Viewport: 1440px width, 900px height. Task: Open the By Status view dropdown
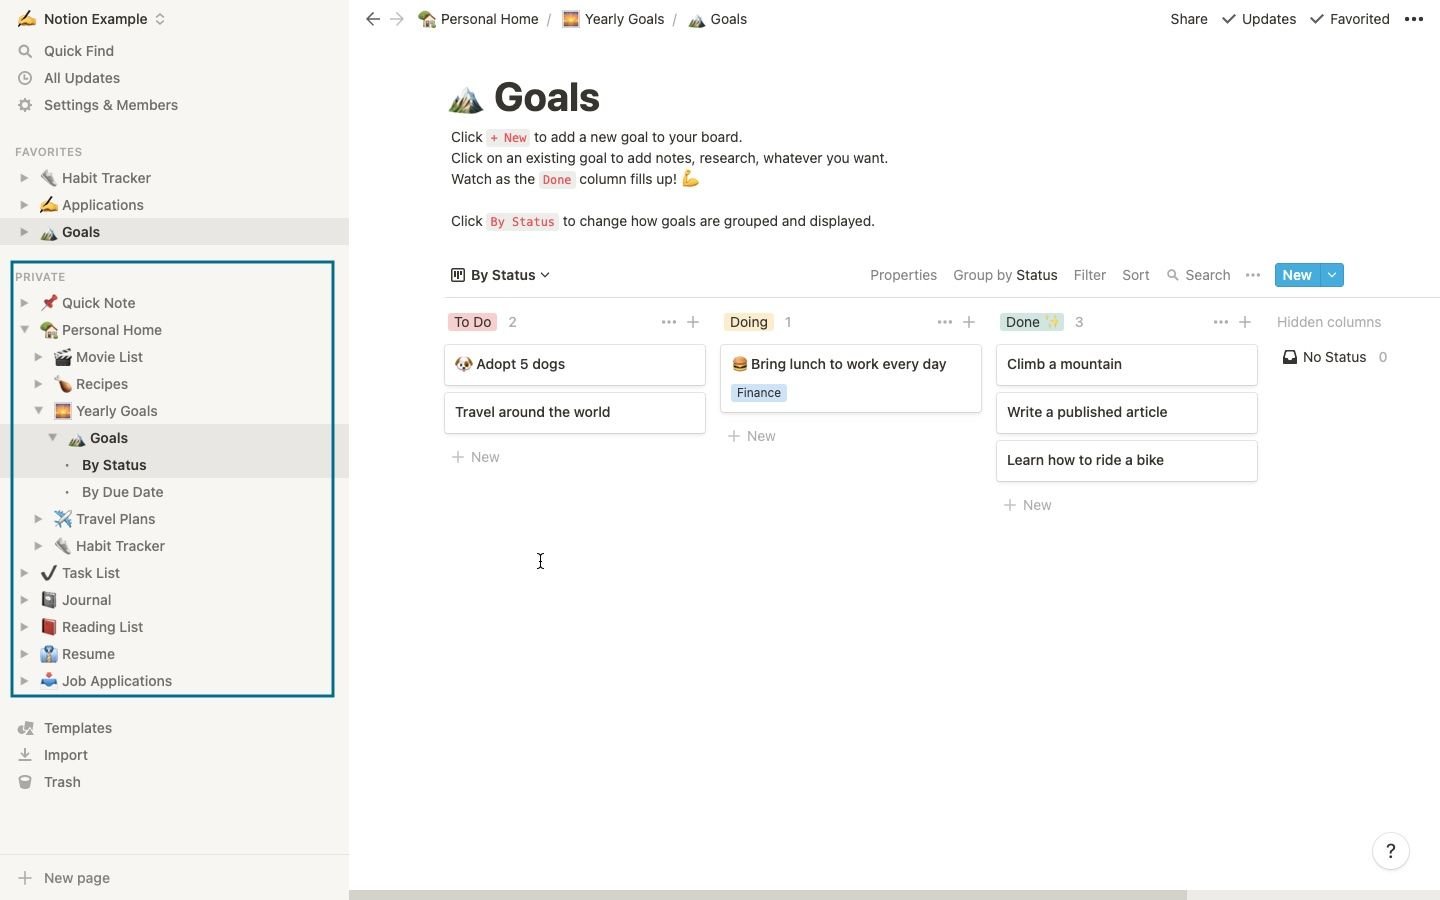(x=501, y=275)
